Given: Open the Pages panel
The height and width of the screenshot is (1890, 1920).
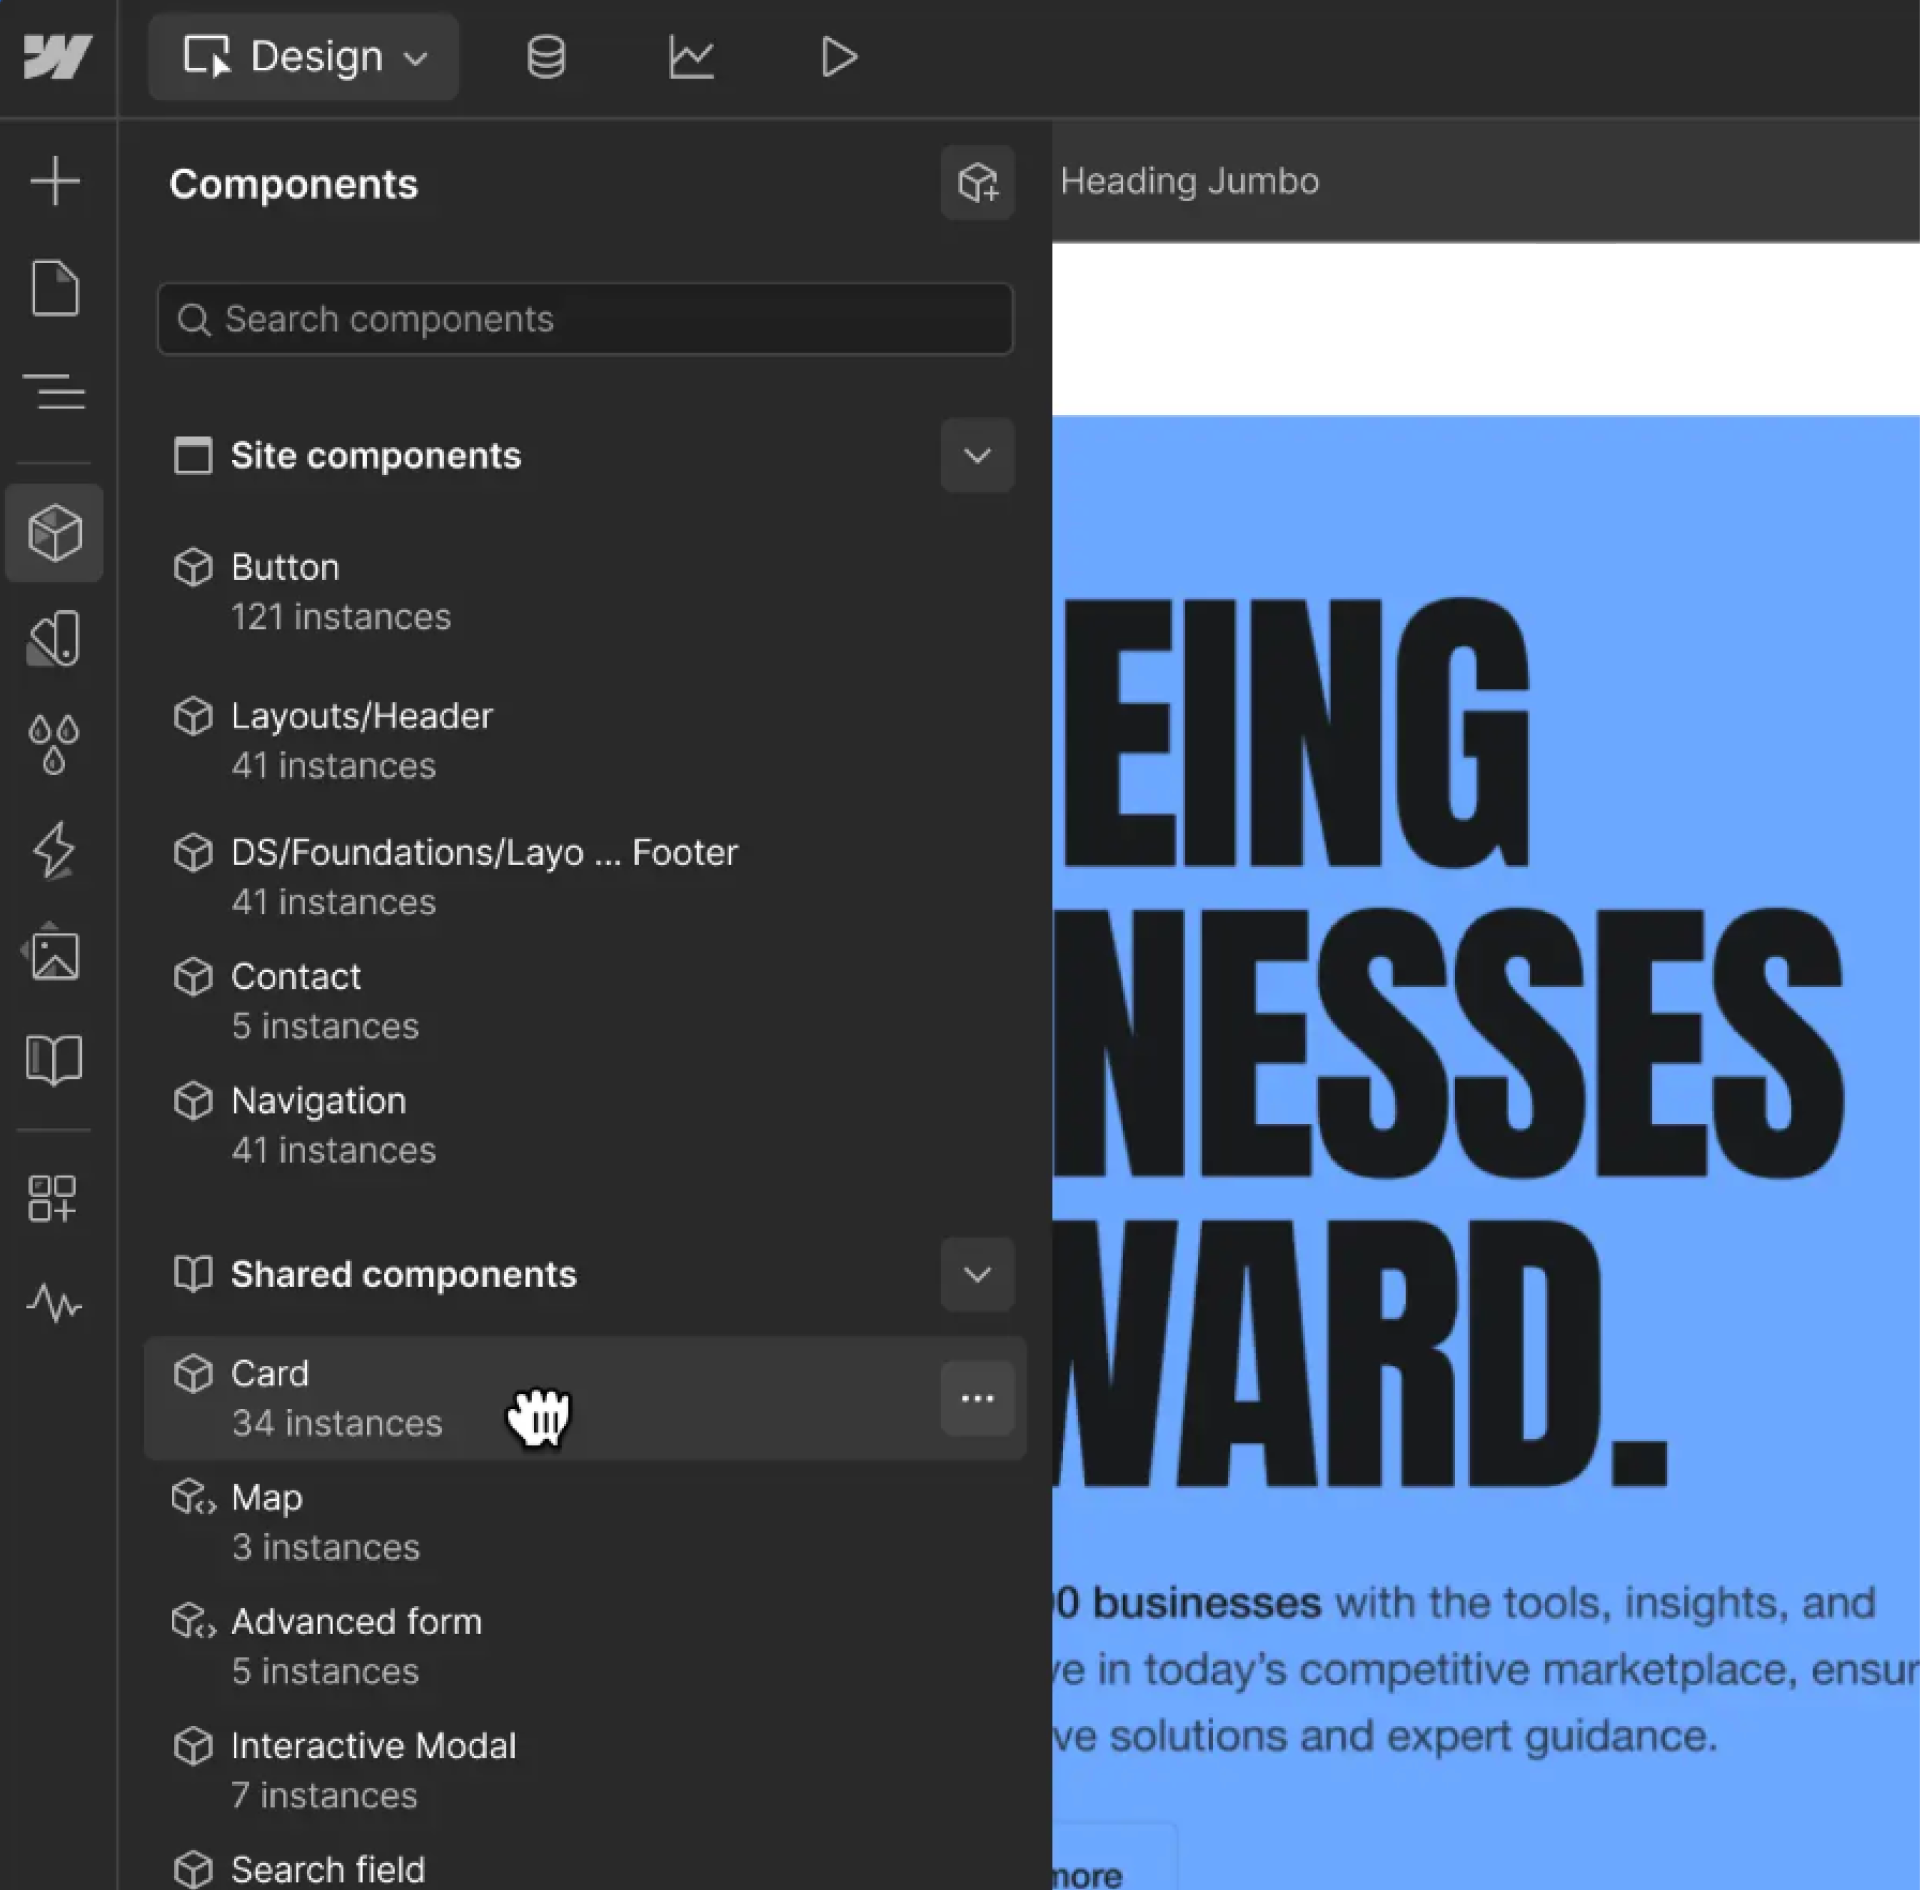Looking at the screenshot, I should [54, 289].
